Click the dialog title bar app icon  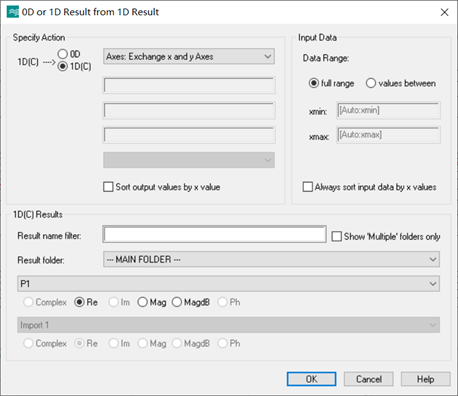pos(13,12)
